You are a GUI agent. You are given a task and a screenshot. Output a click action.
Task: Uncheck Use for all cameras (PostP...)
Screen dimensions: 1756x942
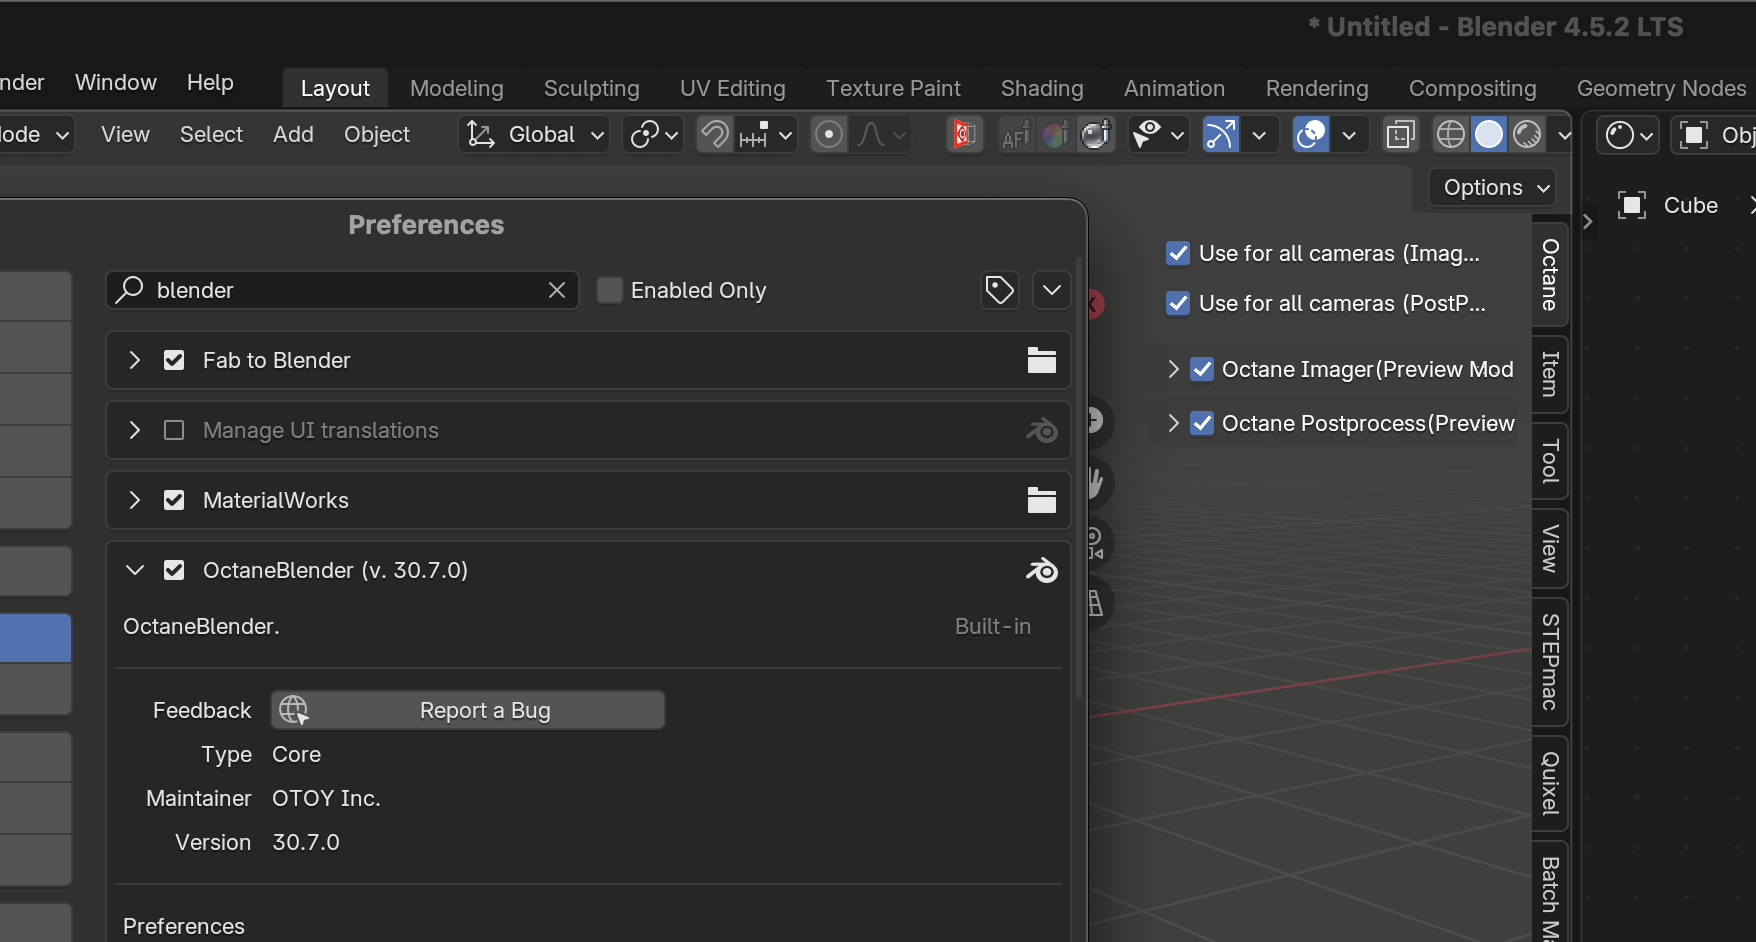click(x=1178, y=303)
